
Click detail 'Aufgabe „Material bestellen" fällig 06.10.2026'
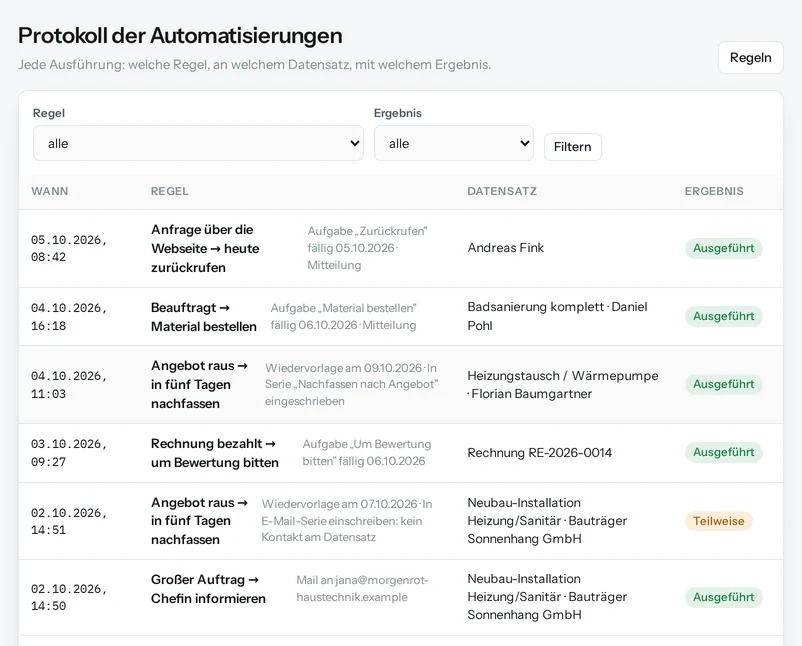[343, 317]
